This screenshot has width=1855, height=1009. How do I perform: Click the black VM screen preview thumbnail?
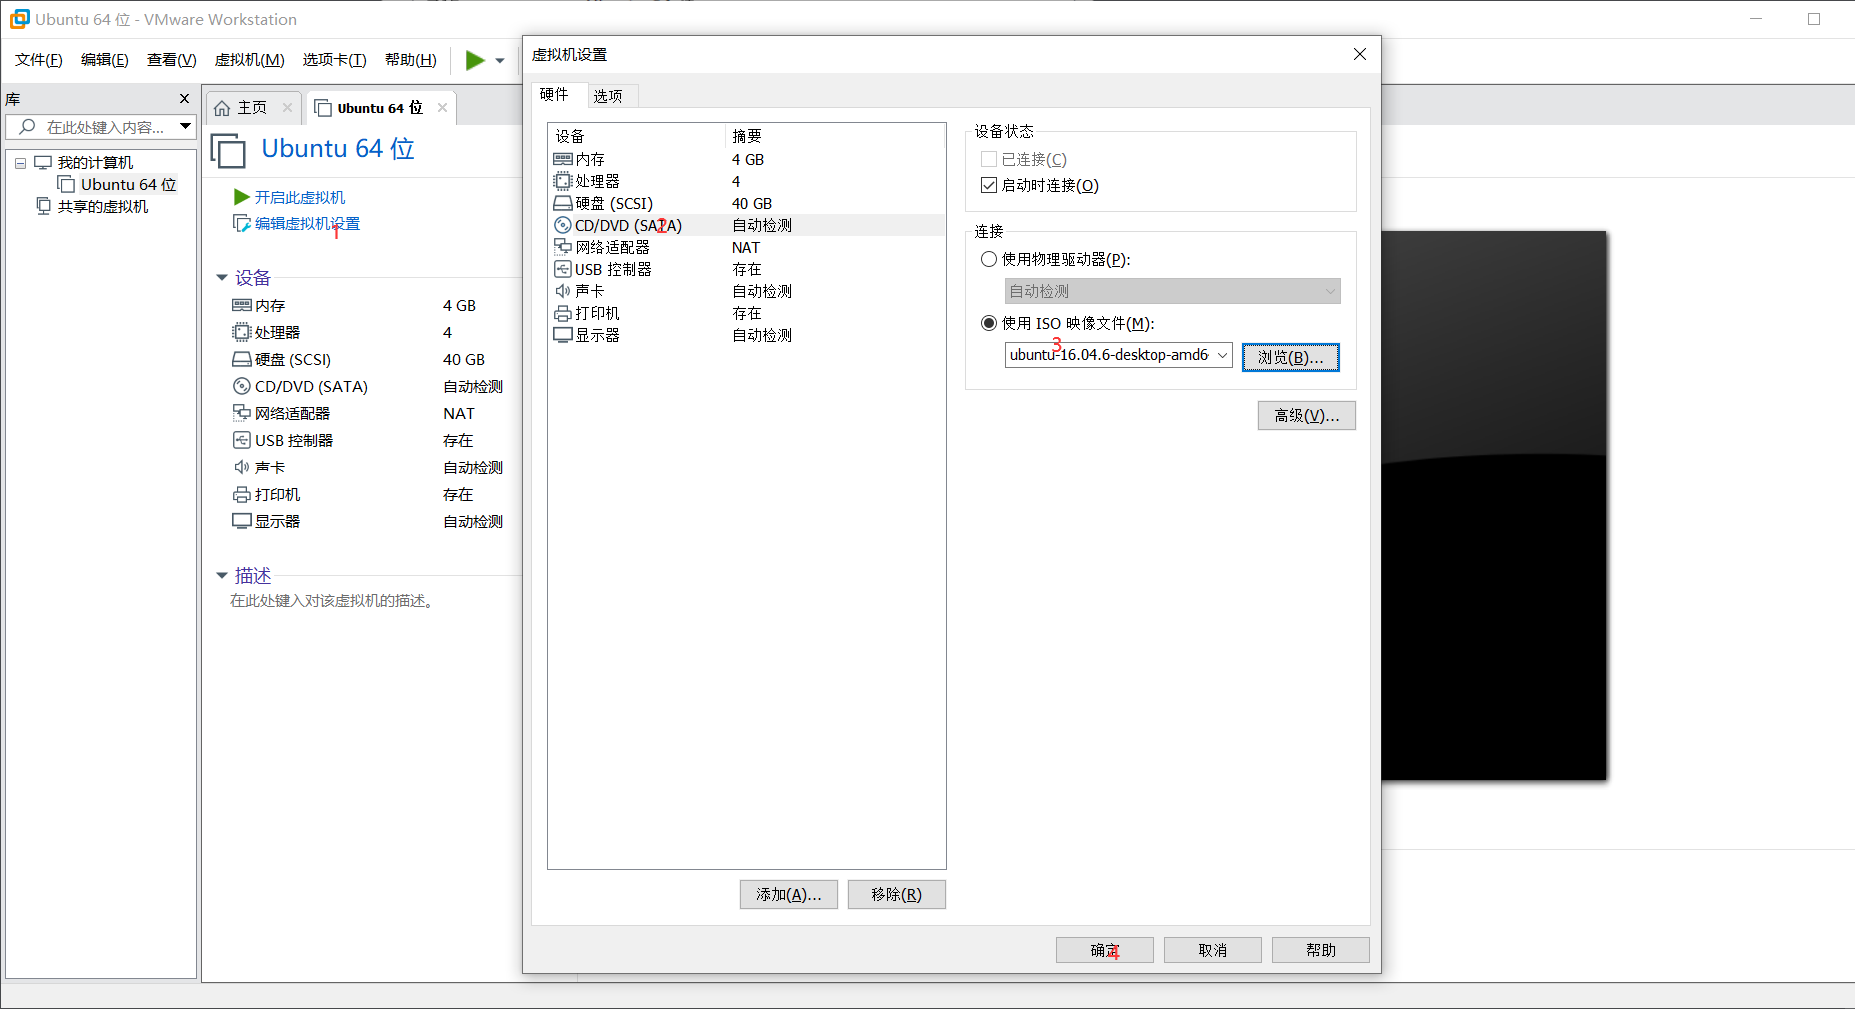pyautogui.click(x=1494, y=506)
